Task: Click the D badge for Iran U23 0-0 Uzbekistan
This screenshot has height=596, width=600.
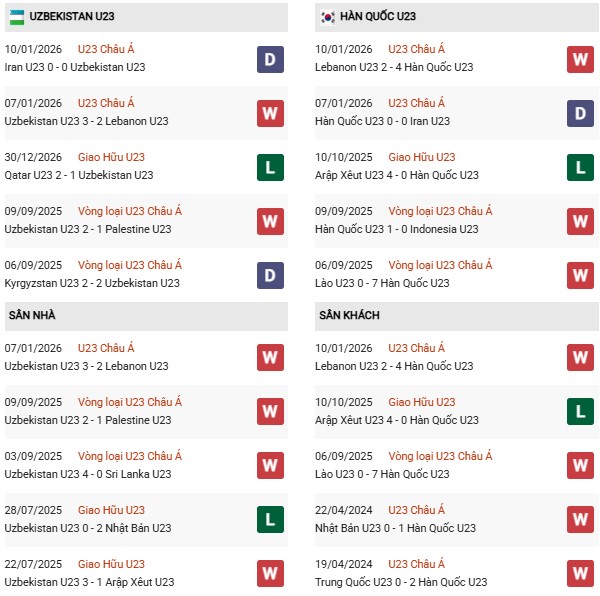Action: click(x=268, y=59)
